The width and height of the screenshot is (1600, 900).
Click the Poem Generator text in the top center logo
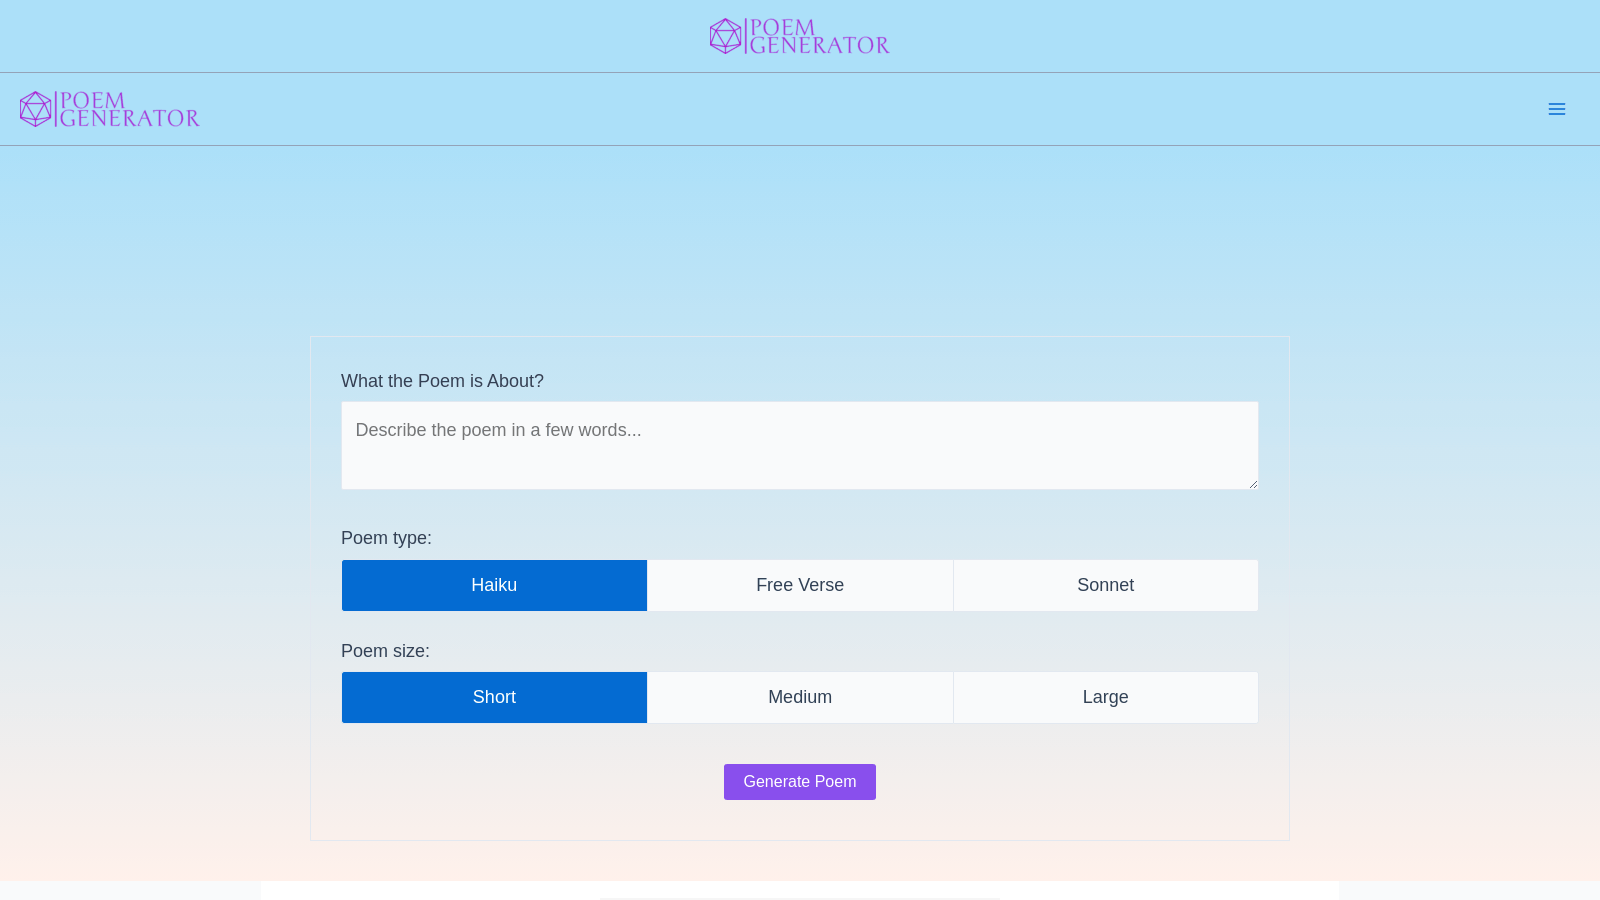pyautogui.click(x=818, y=36)
